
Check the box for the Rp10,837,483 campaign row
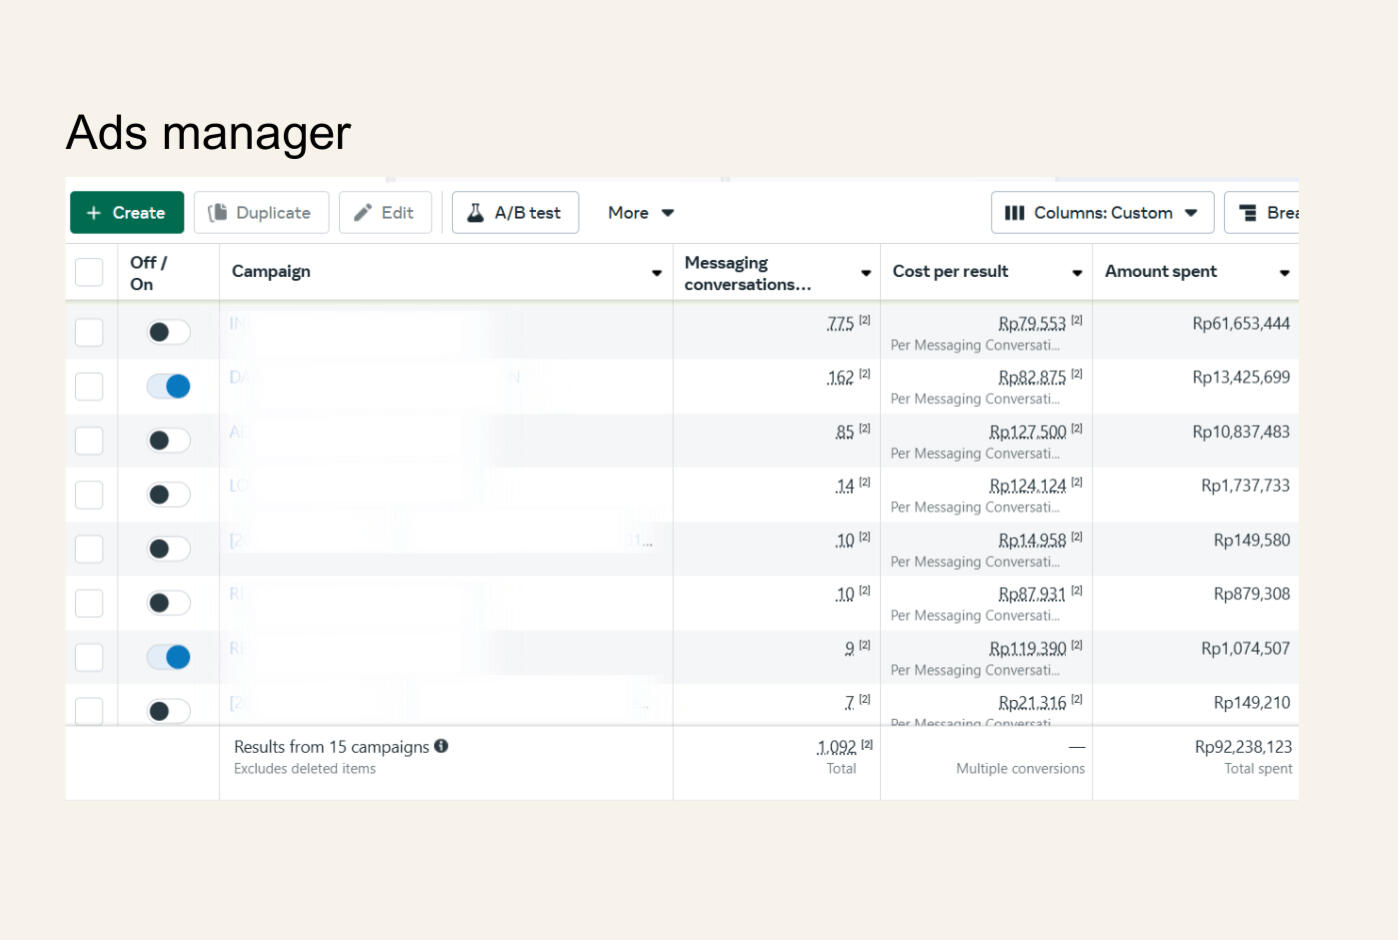point(89,441)
